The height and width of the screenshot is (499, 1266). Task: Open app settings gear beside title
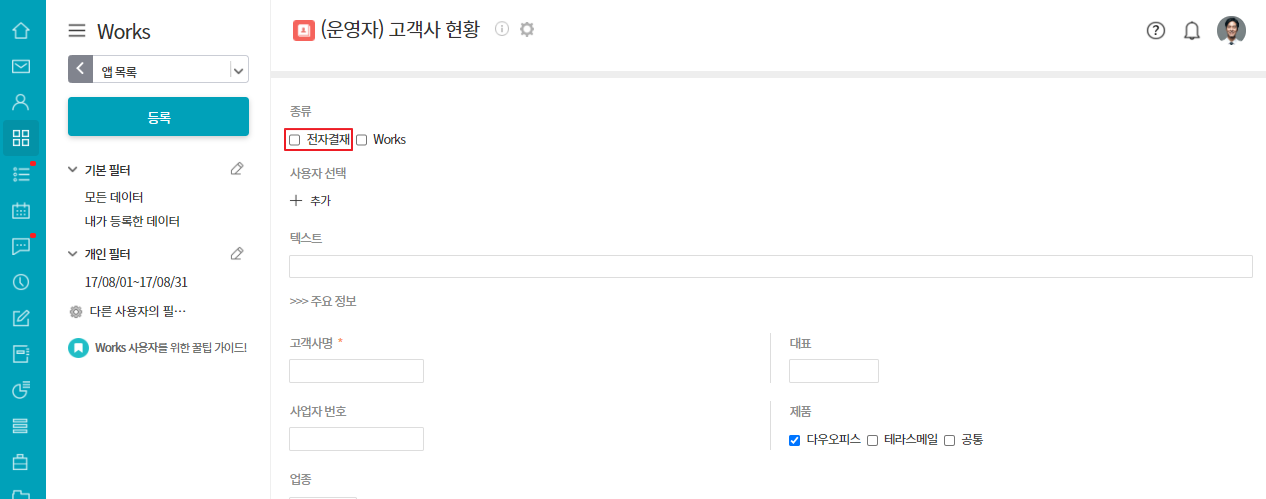527,29
